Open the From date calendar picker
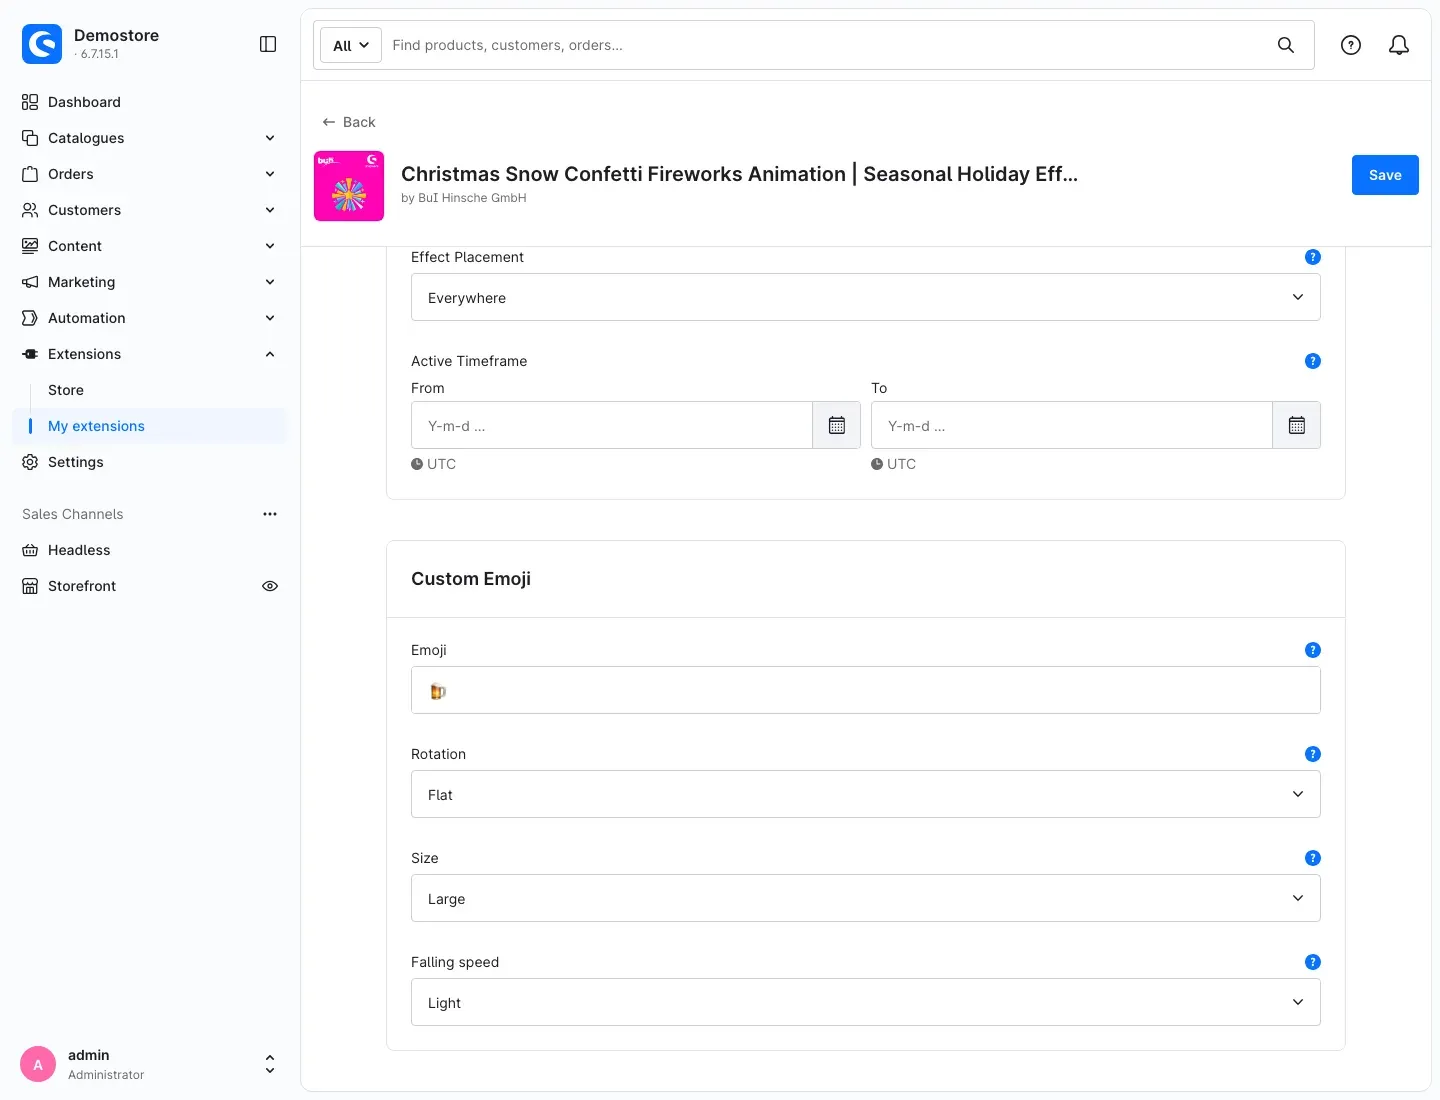 pos(837,425)
